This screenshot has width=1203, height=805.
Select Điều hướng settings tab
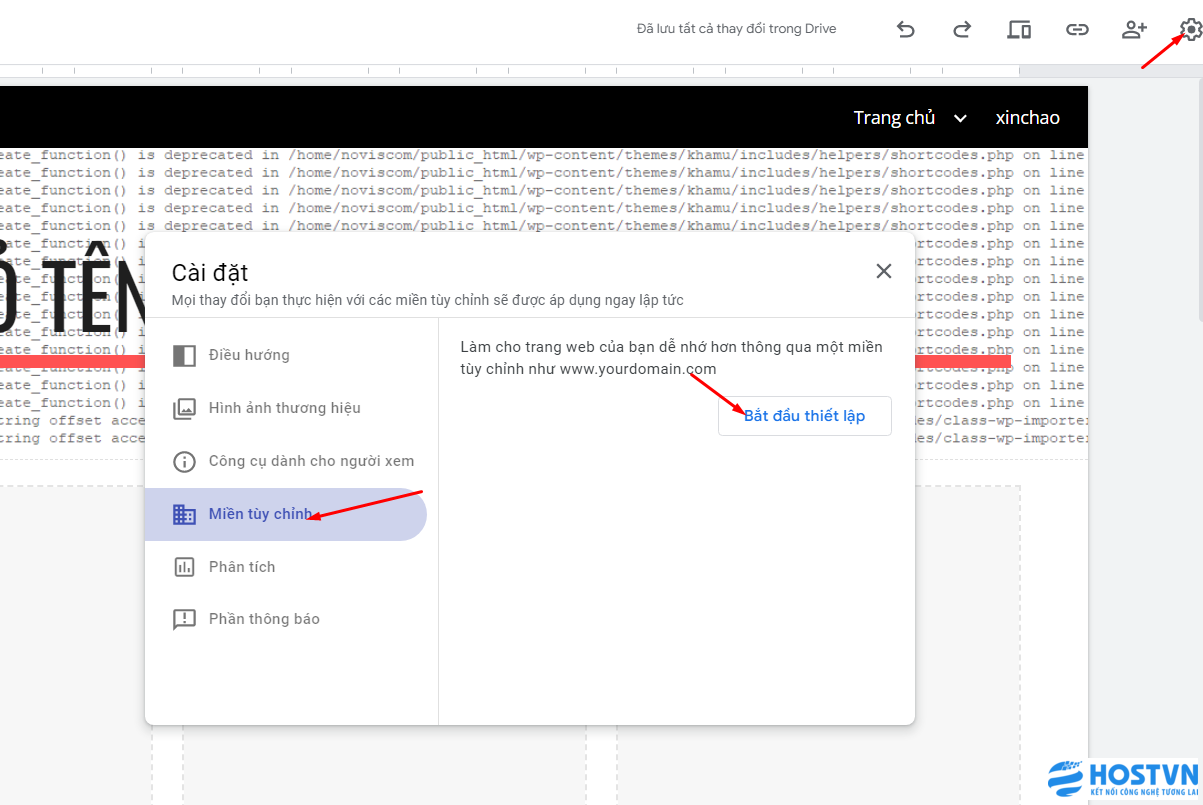[286, 355]
